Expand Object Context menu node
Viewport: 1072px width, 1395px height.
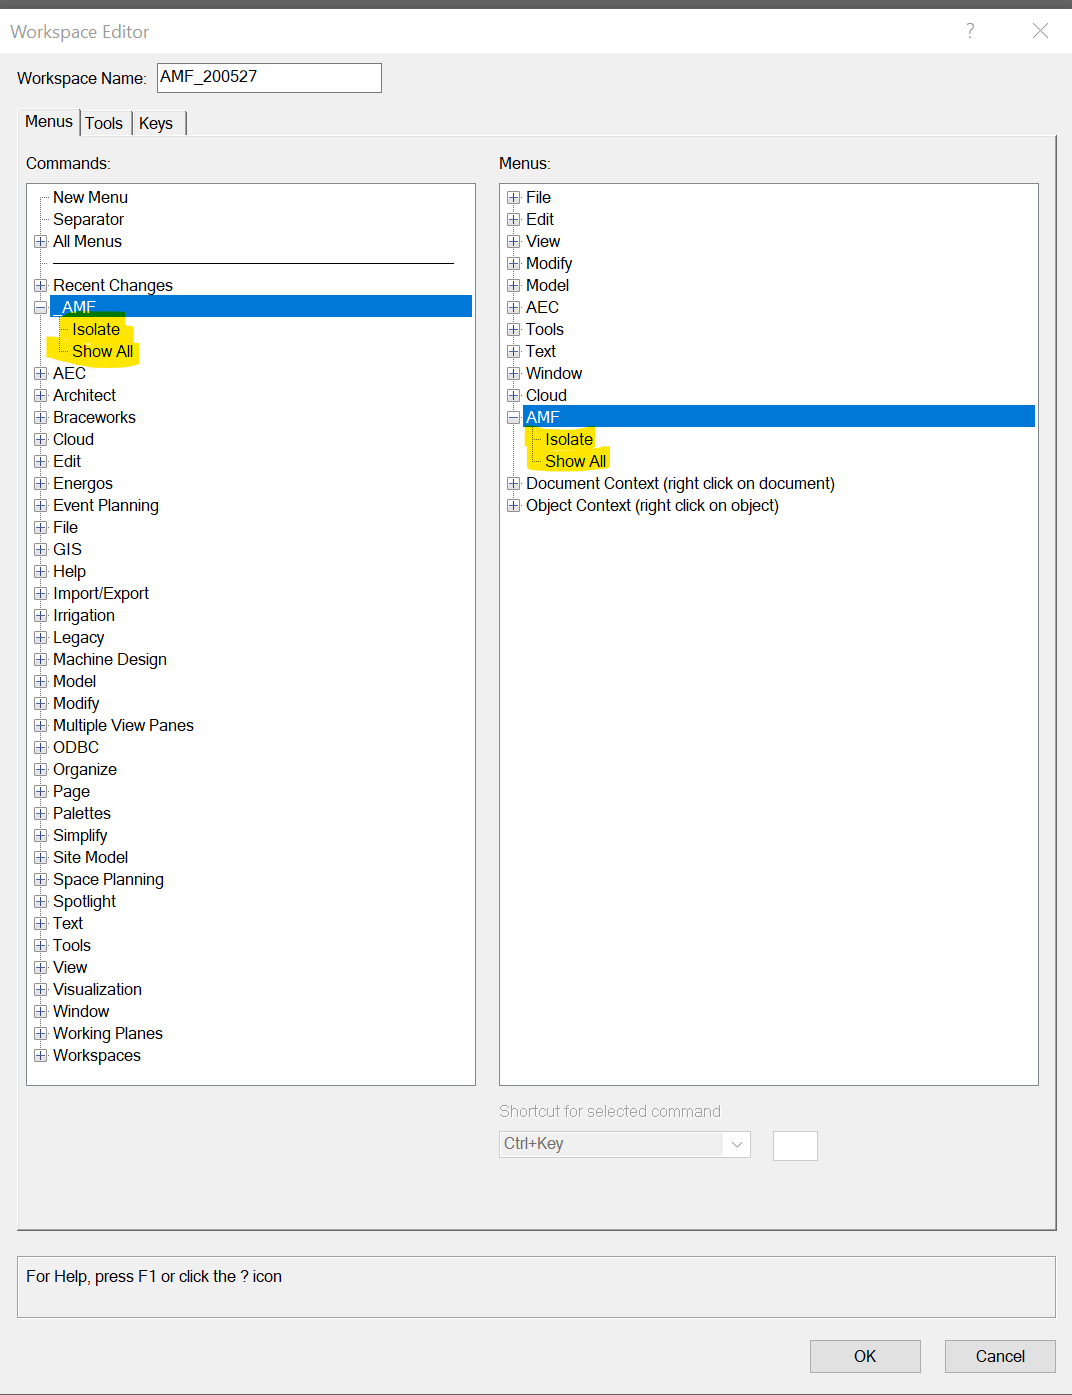pyautogui.click(x=514, y=506)
